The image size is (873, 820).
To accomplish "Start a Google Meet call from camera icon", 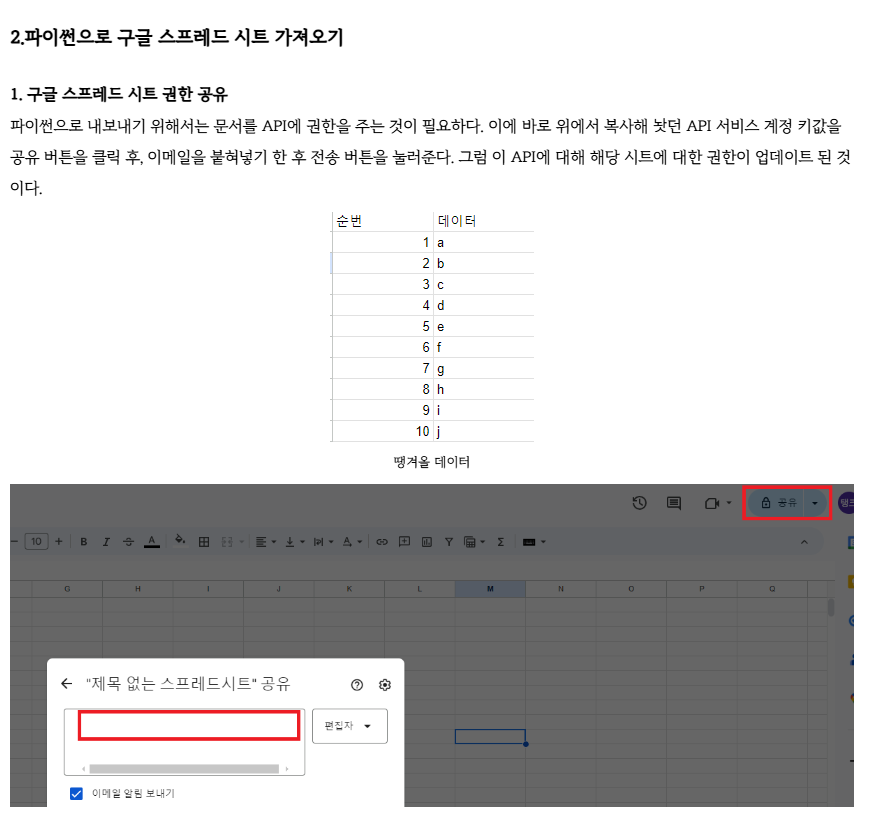I will point(711,504).
